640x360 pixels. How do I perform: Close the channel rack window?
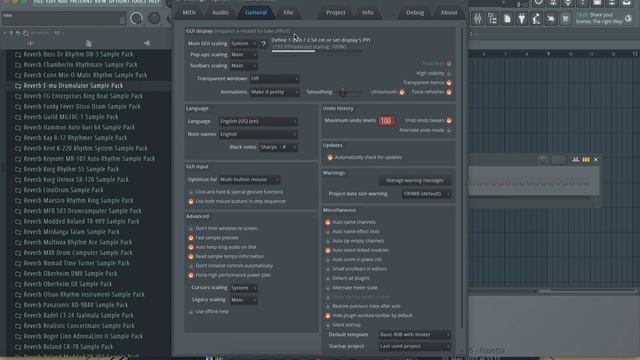[x=596, y=160]
